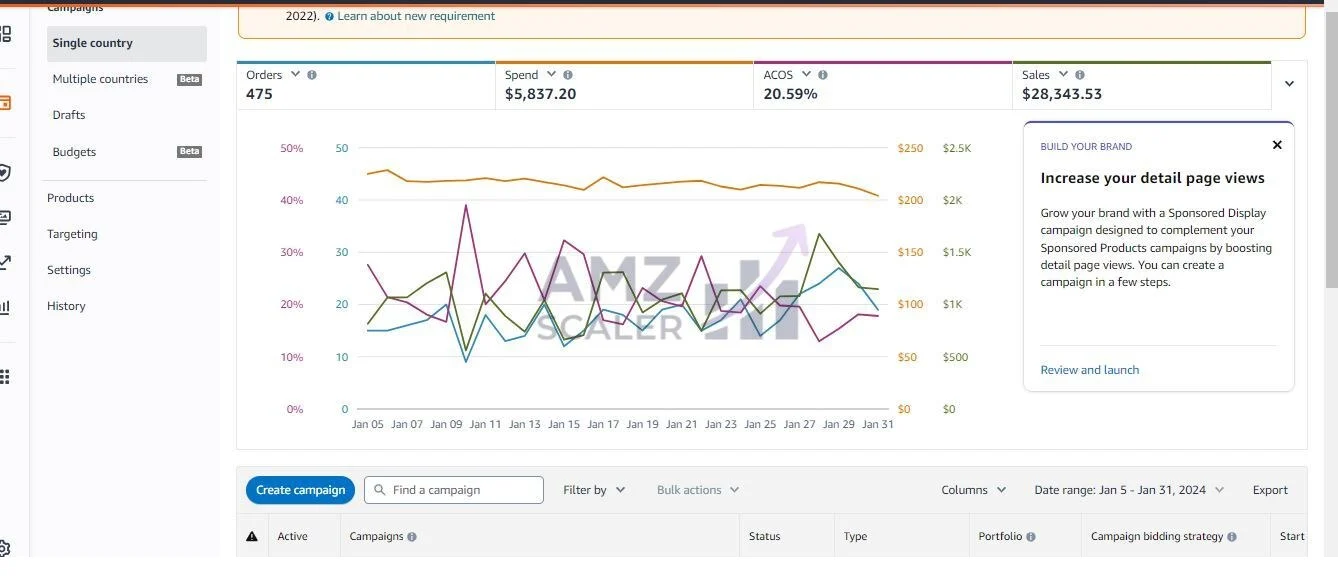
Task: Open the Orders metric dropdown chevron
Action: tap(295, 75)
